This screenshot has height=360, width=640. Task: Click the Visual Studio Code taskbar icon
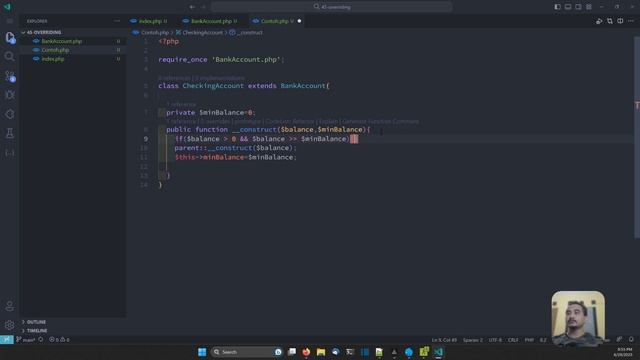tap(438, 352)
